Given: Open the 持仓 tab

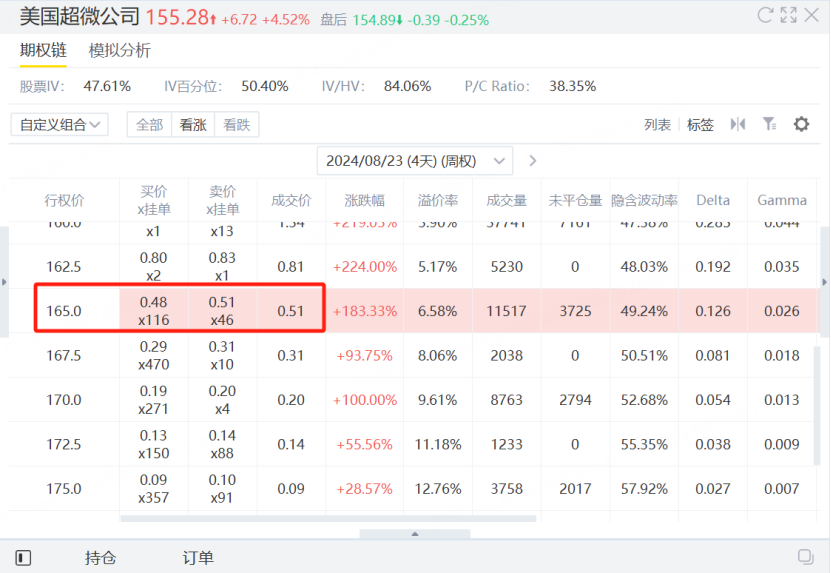Looking at the screenshot, I should [x=100, y=558].
